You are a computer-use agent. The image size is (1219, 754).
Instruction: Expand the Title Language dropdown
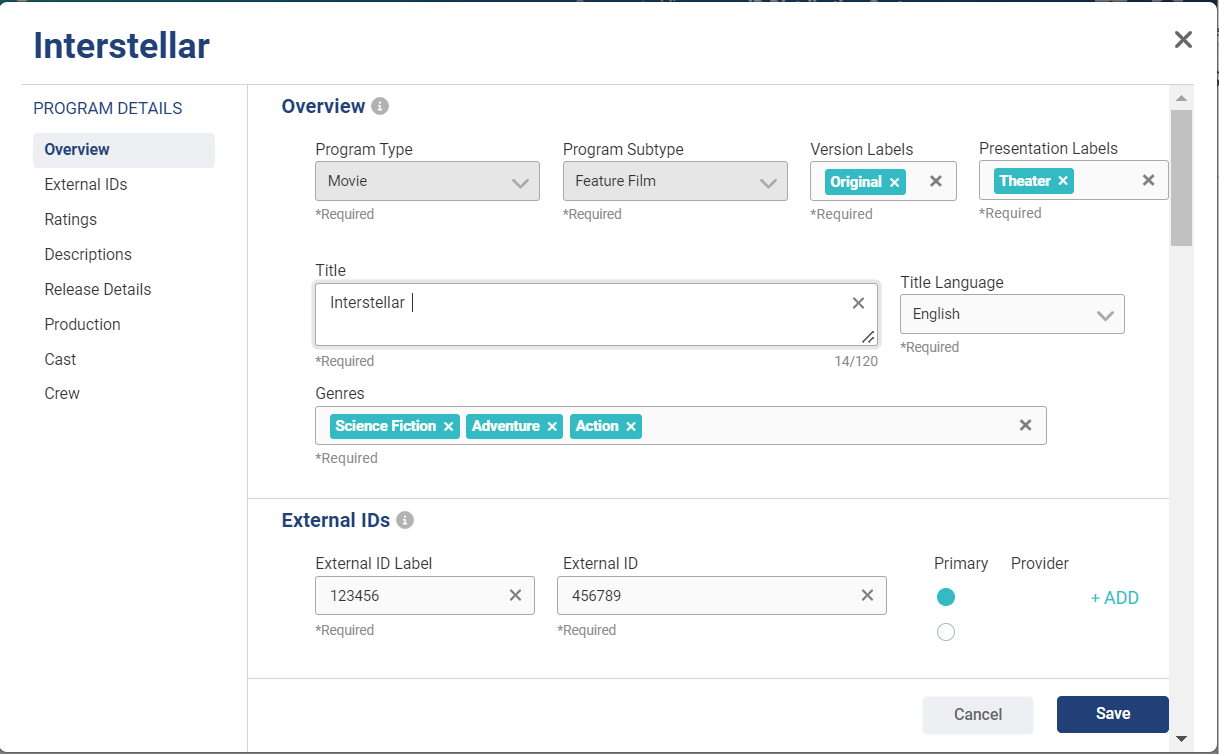pos(1012,314)
